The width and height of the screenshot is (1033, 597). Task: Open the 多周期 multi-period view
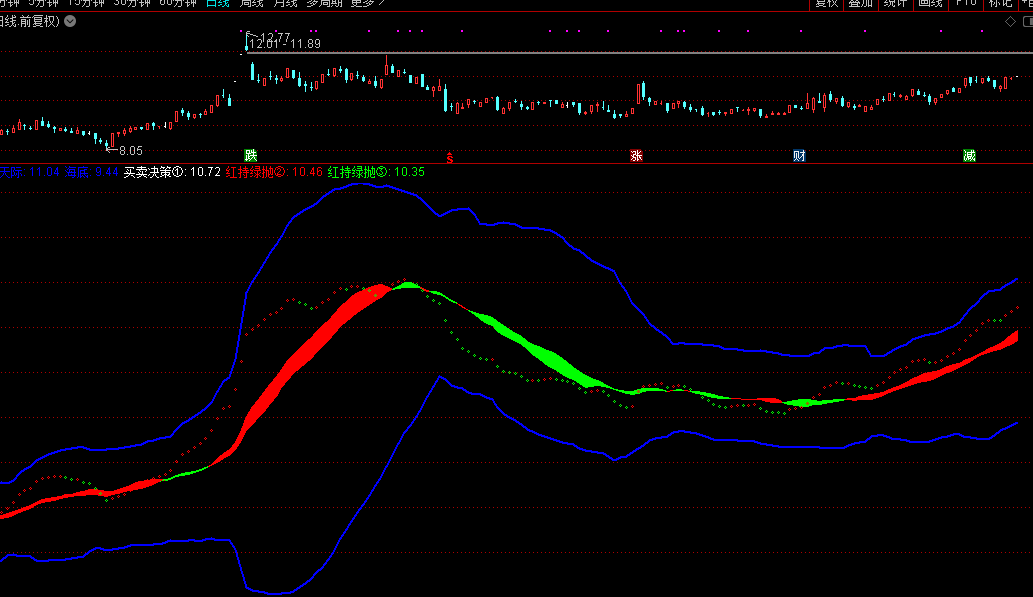[324, 3]
